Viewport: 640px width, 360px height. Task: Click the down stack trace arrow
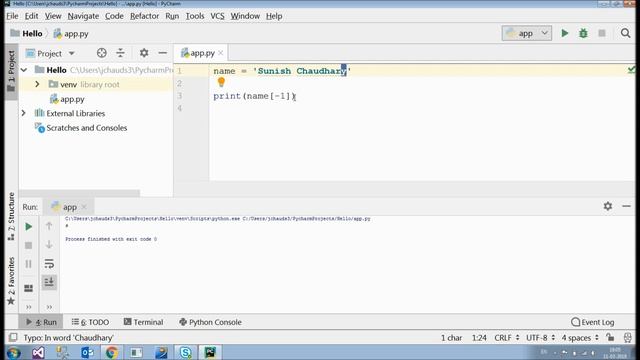click(49, 244)
